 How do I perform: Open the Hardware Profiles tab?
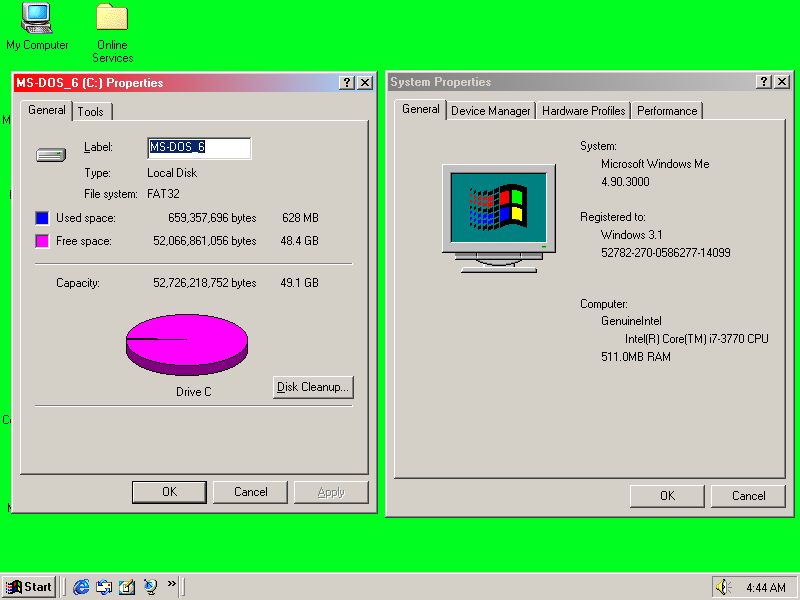point(583,111)
